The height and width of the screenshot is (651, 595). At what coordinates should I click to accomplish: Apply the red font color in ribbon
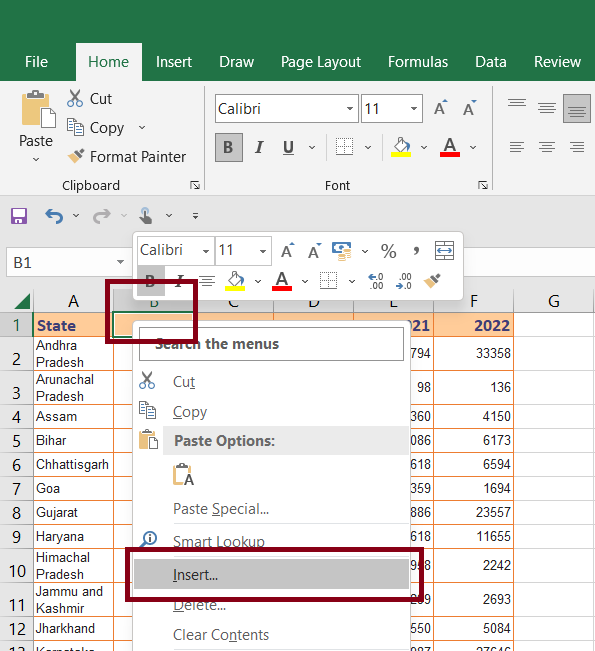tap(450, 147)
